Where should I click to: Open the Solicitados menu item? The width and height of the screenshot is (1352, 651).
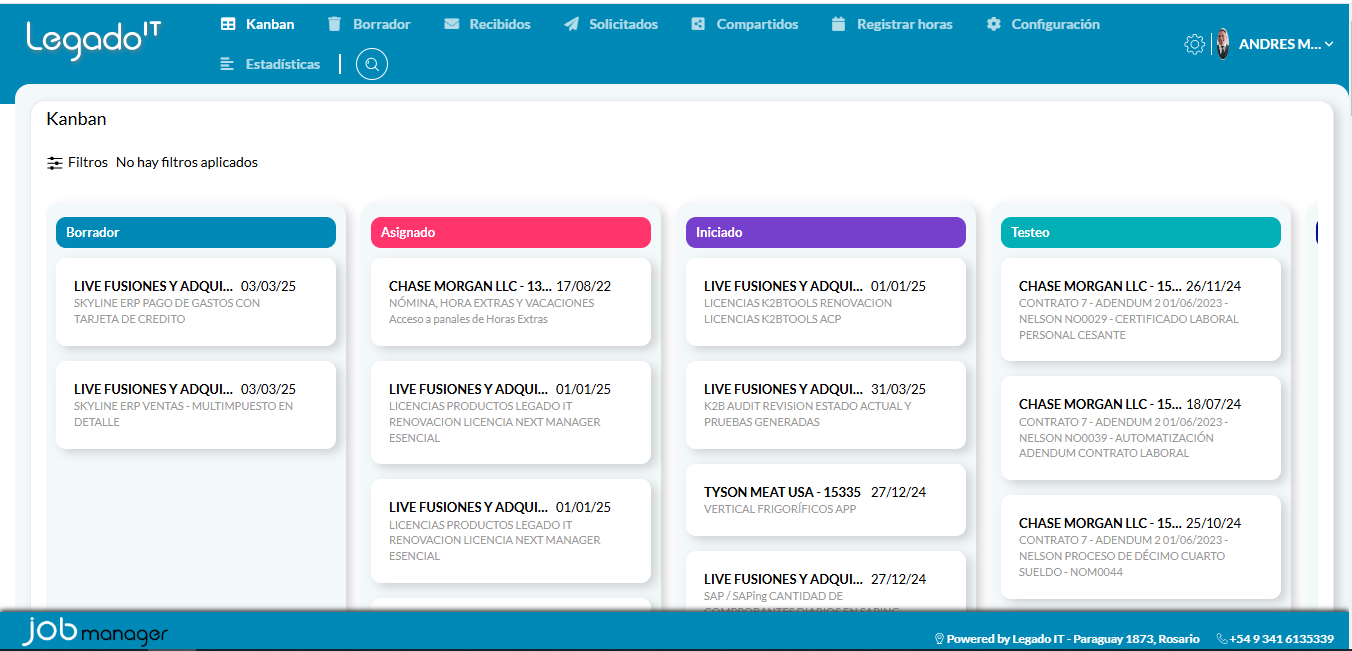point(611,24)
